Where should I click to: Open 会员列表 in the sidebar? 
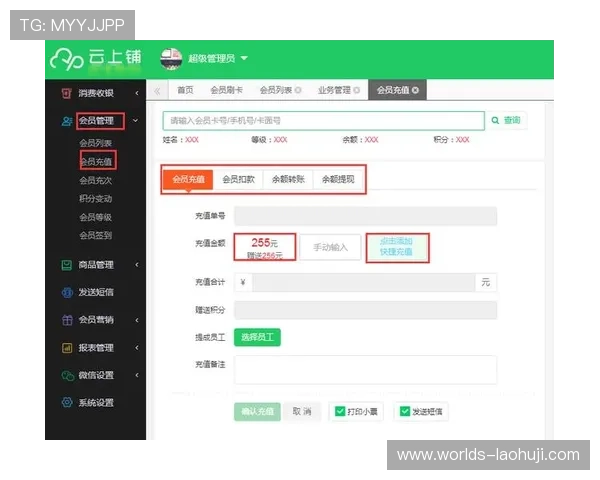click(96, 143)
